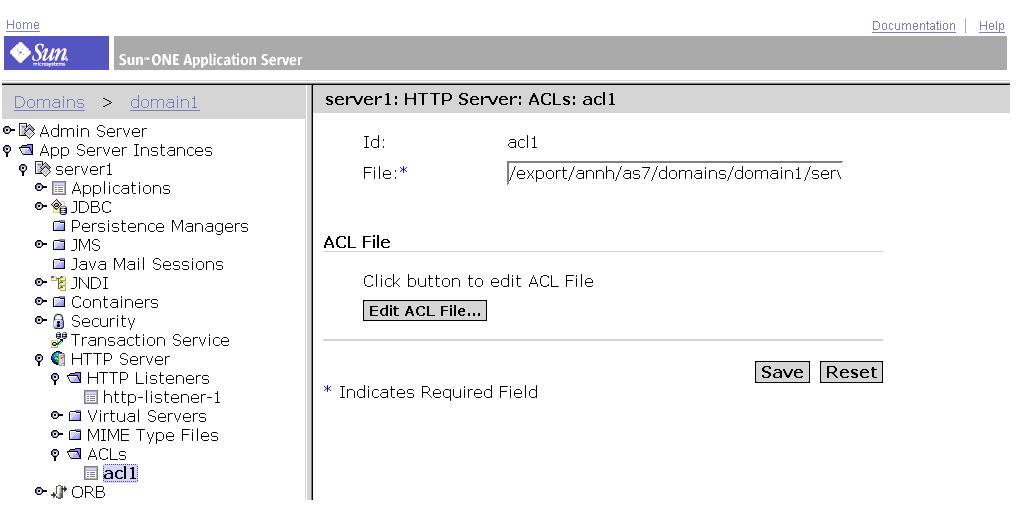Select acl1 tree label
This screenshot has height=519, width=1023.
point(120,473)
